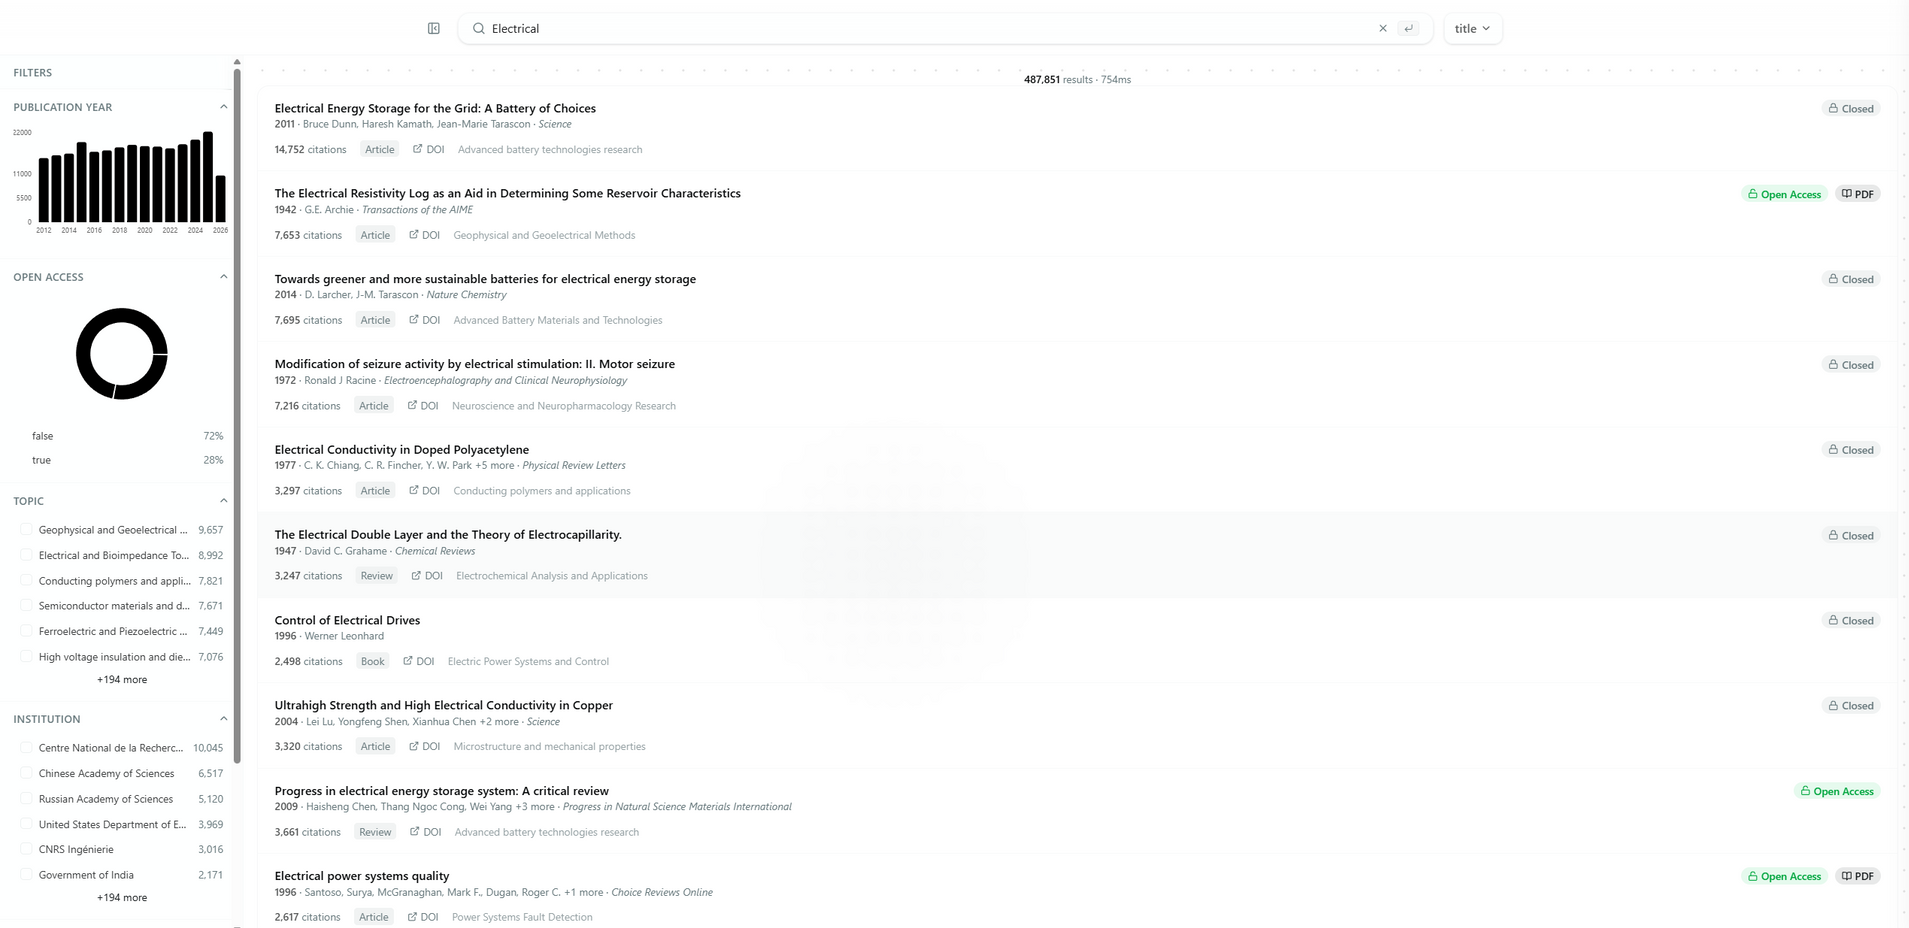The height and width of the screenshot is (928, 1909).
Task: Open PDF of Electrical power systems quality
Action: [1858, 876]
